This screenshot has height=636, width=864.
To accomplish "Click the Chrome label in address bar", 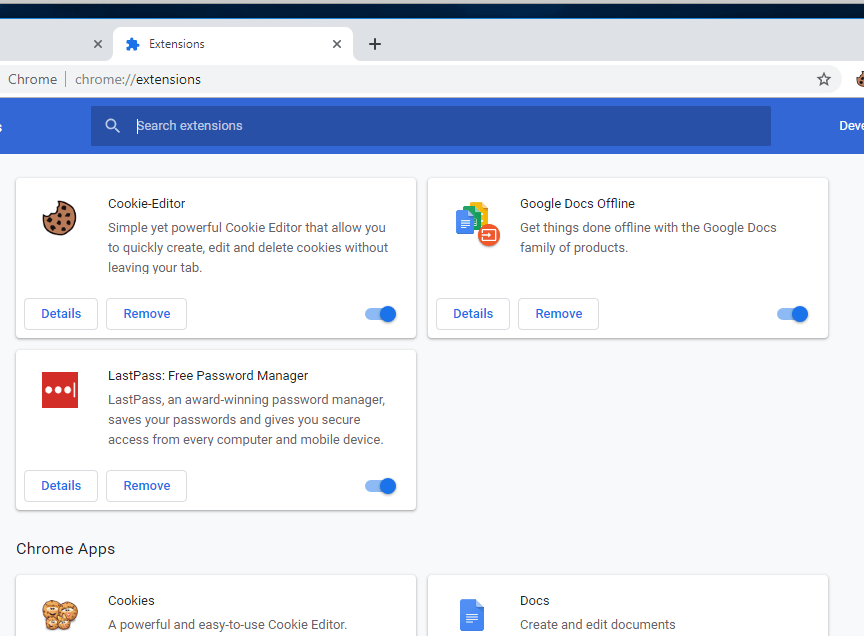I will [x=33, y=79].
